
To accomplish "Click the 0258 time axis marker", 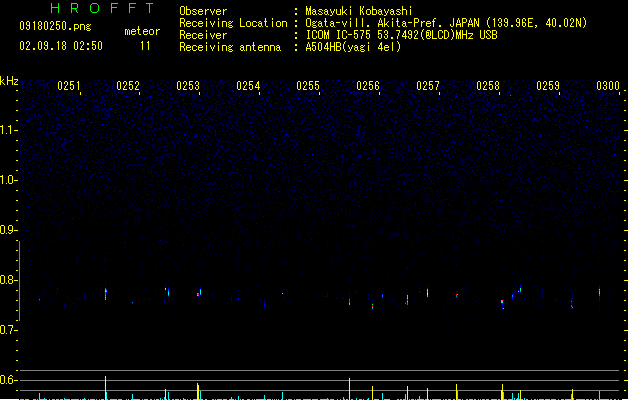I will pyautogui.click(x=488, y=86).
